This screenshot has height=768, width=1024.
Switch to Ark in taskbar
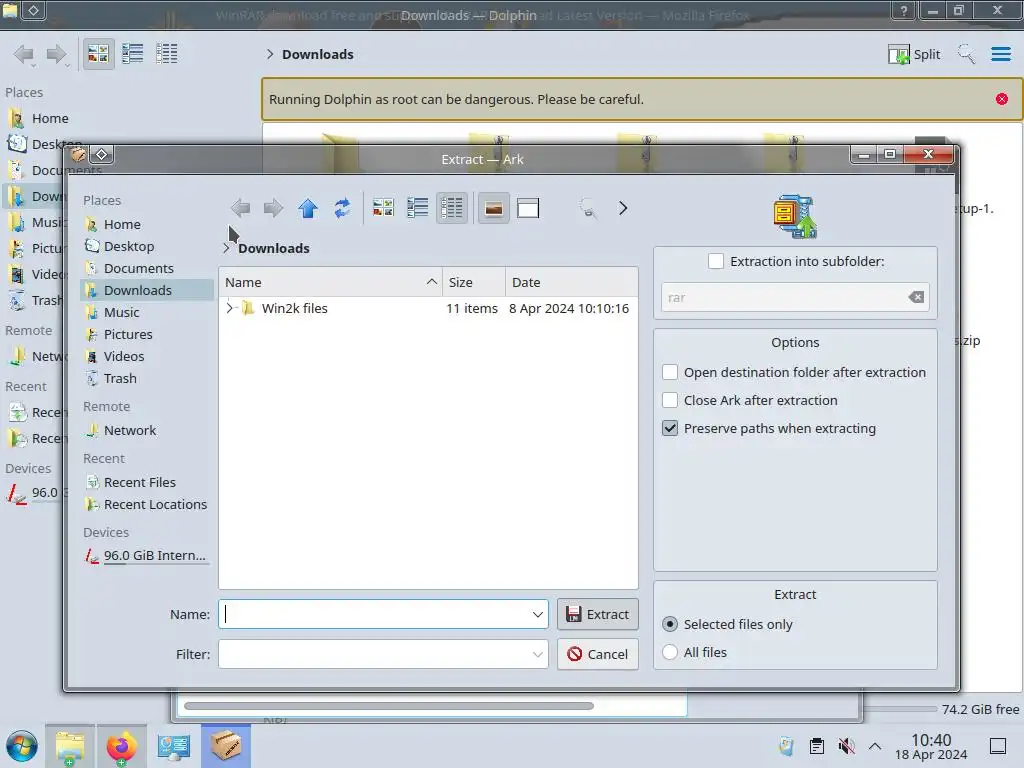[x=226, y=746]
